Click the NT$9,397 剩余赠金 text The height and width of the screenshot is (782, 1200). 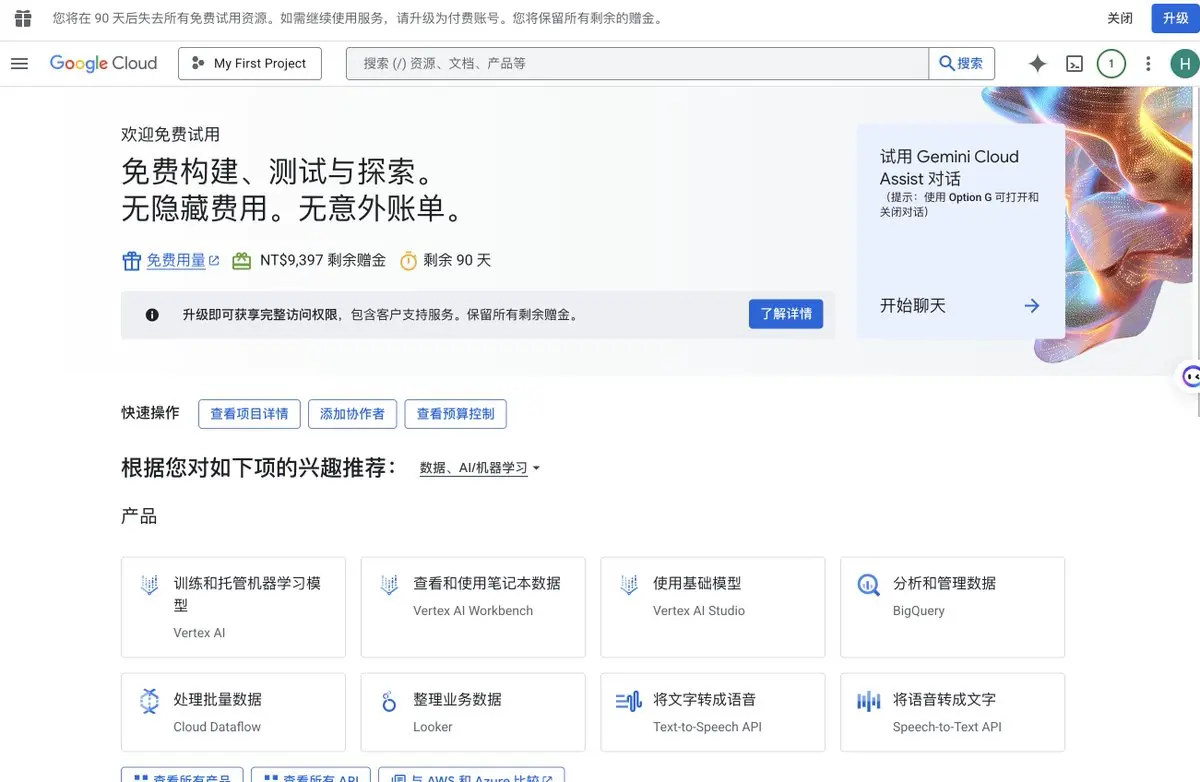pos(323,261)
